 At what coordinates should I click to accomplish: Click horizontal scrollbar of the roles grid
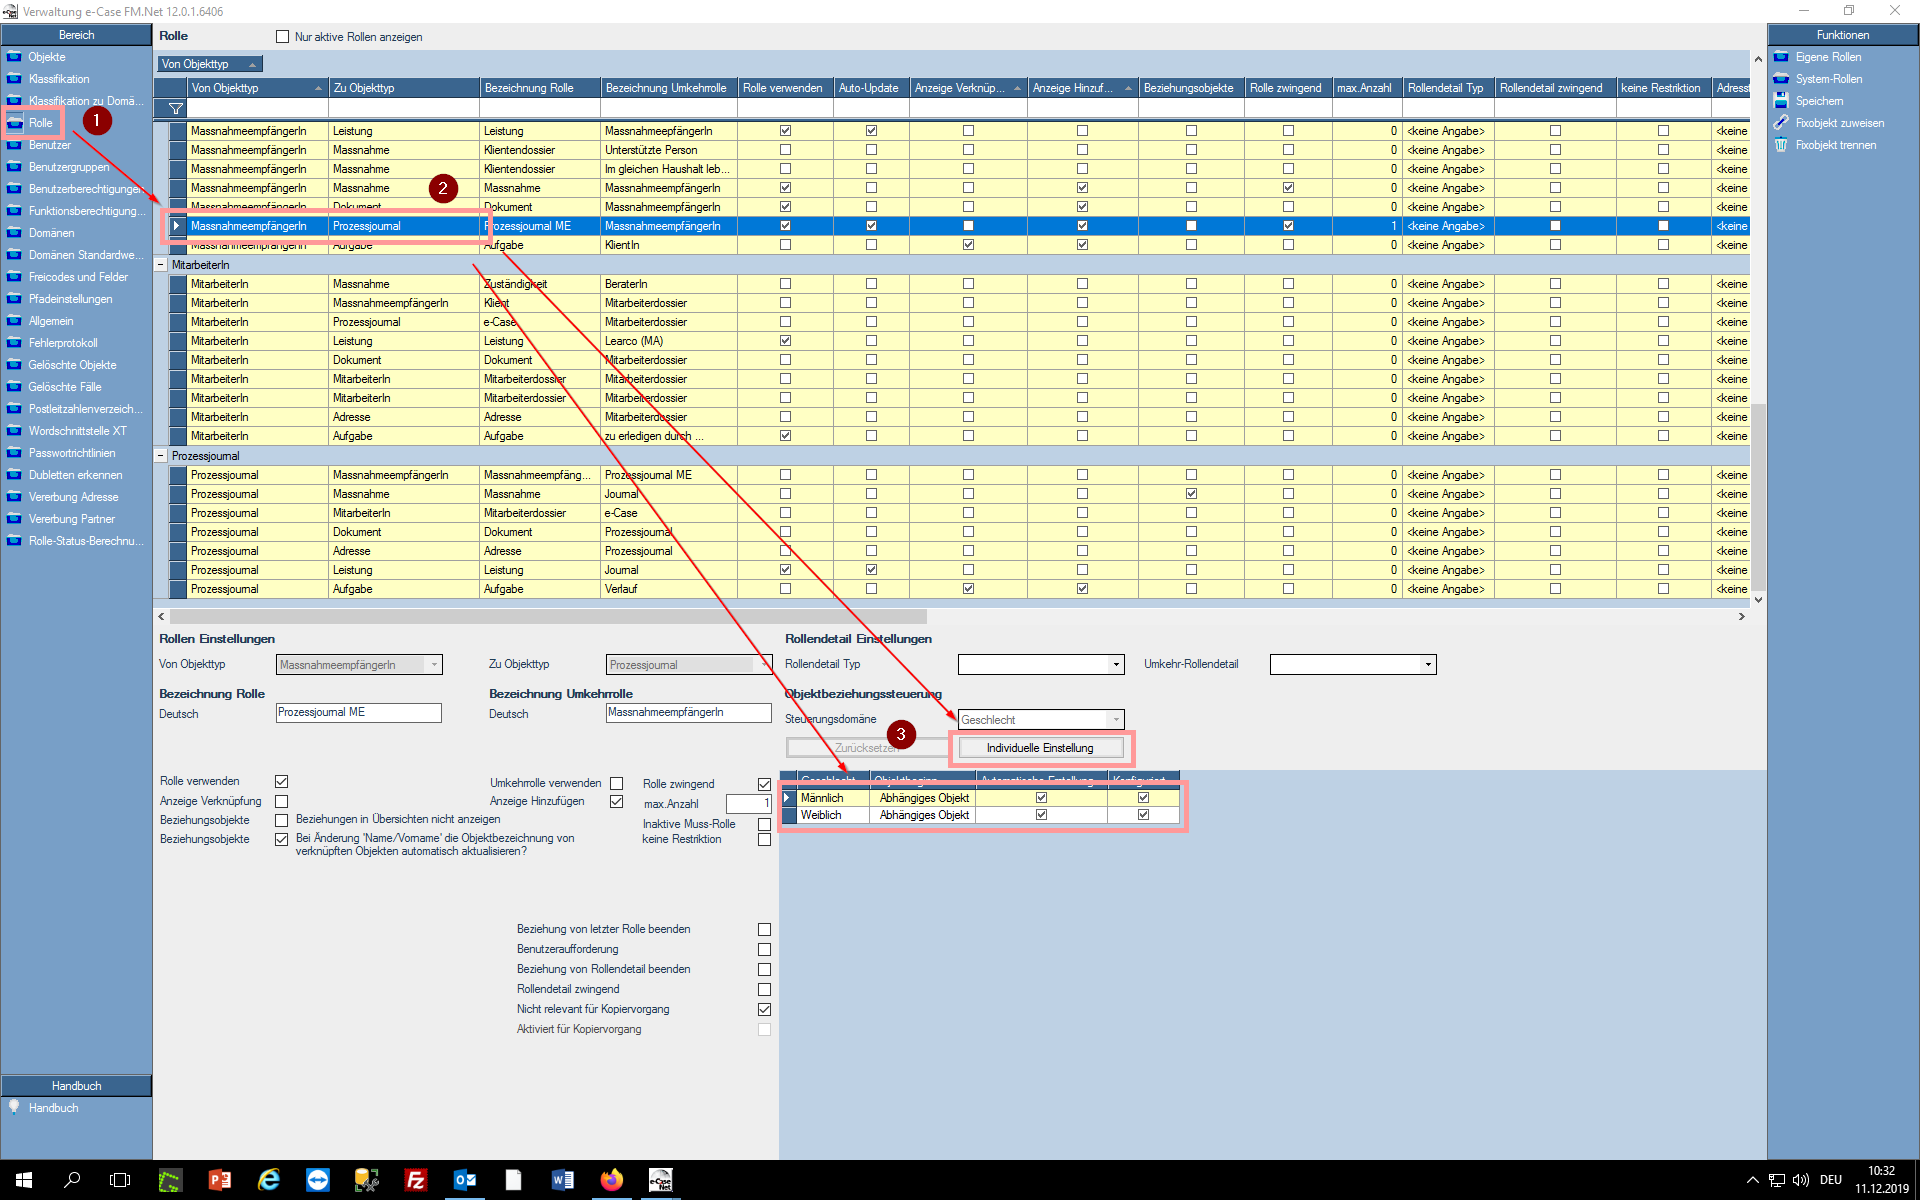548,617
